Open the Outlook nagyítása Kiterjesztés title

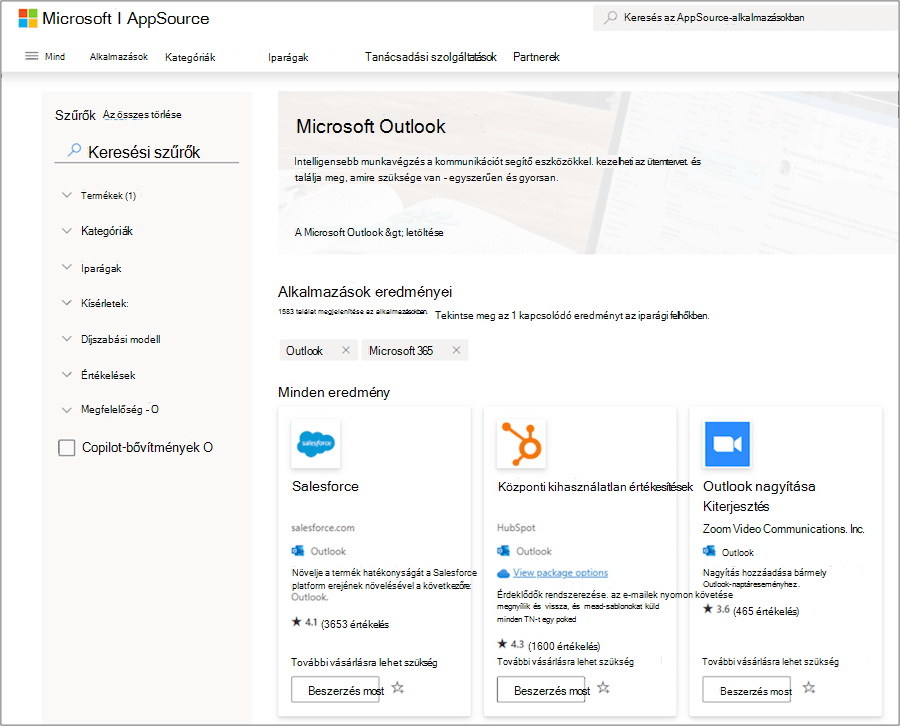click(x=759, y=496)
